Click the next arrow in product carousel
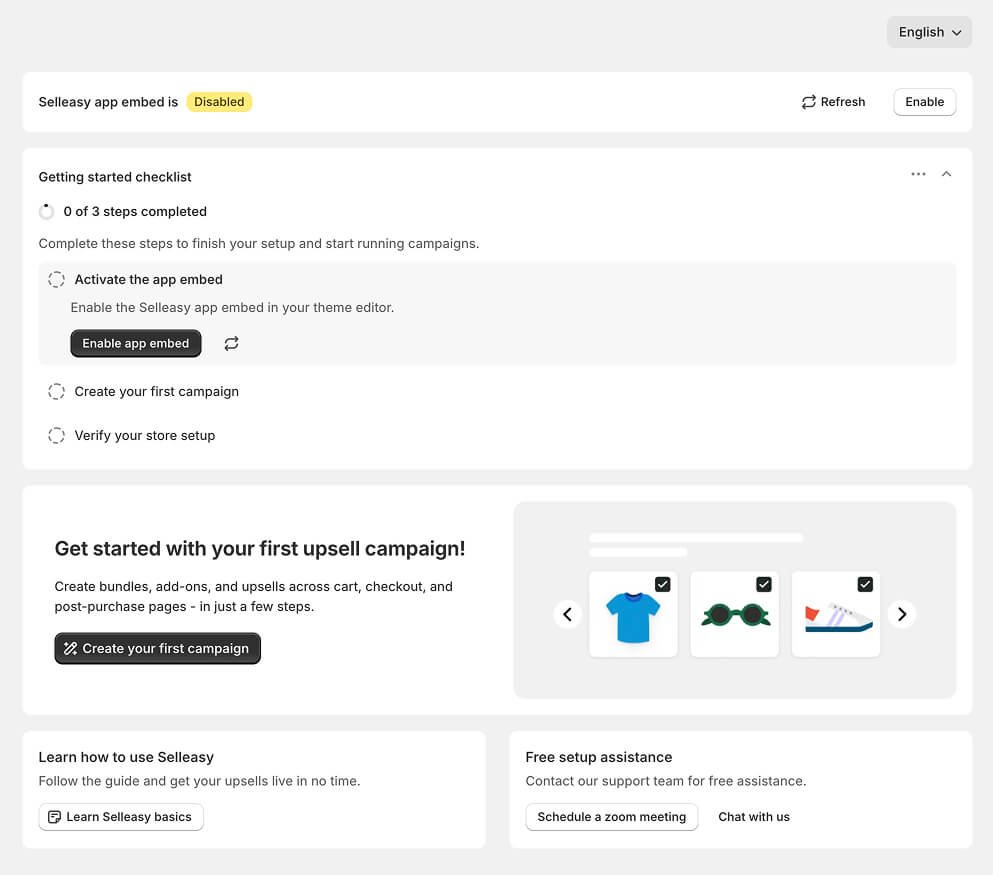993x875 pixels. (902, 614)
